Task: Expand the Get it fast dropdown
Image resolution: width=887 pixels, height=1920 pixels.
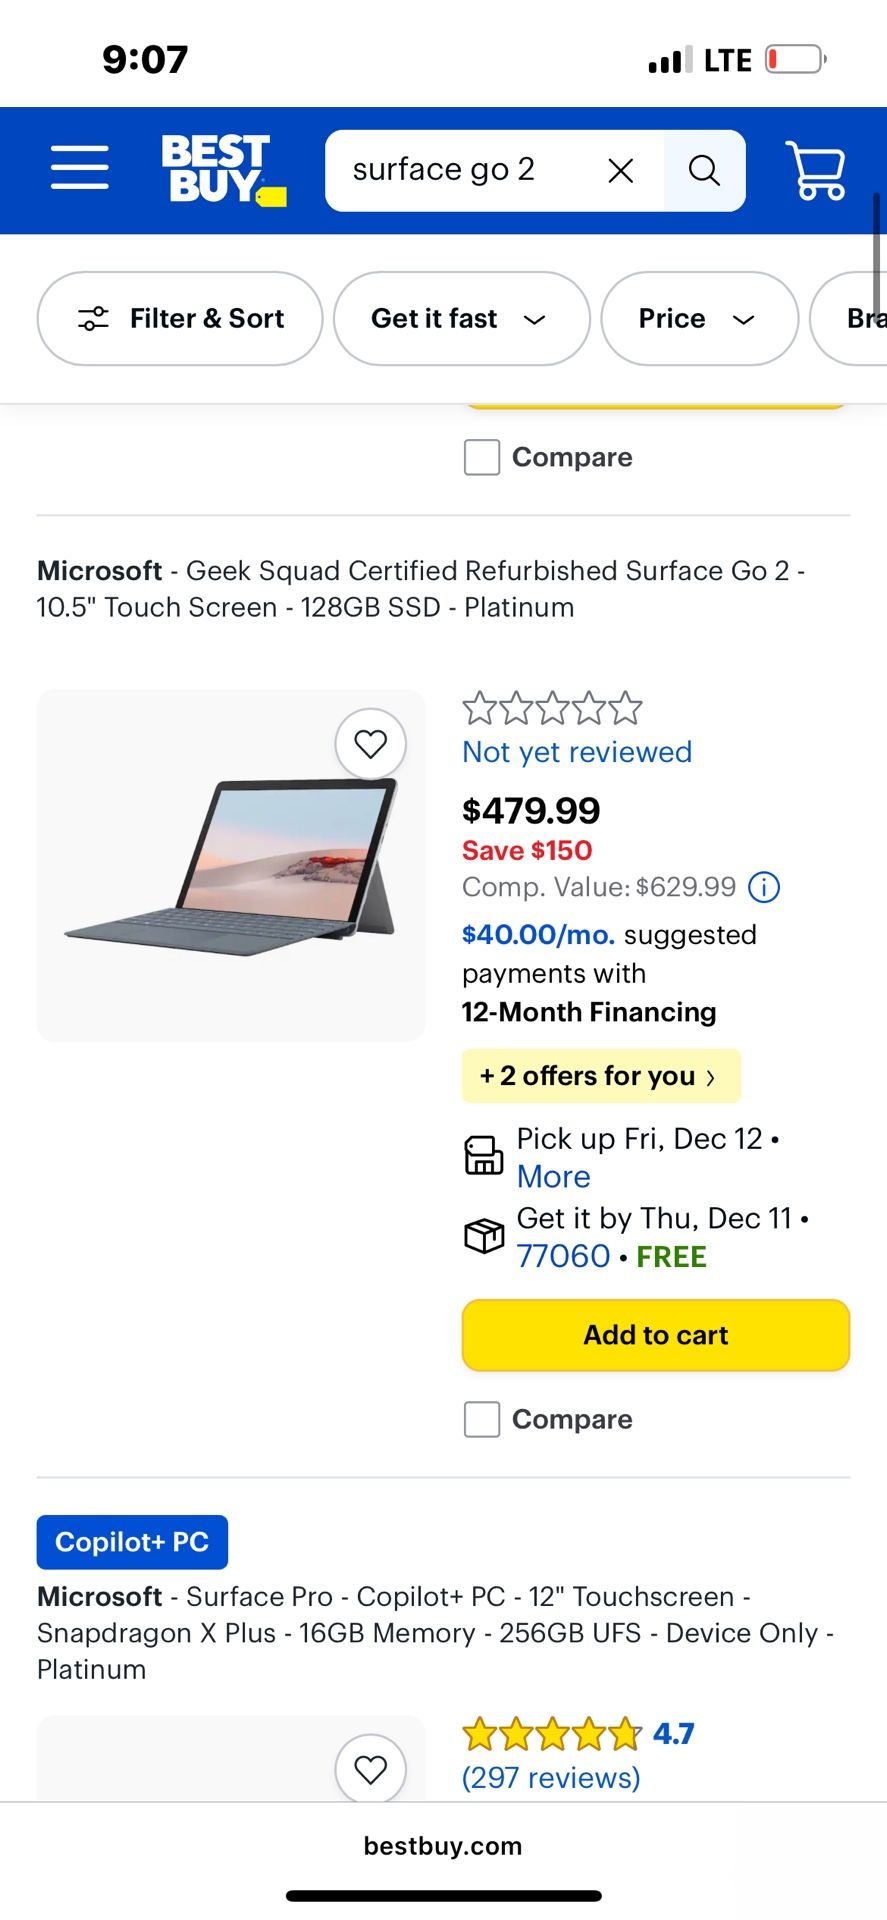Action: pos(461,319)
